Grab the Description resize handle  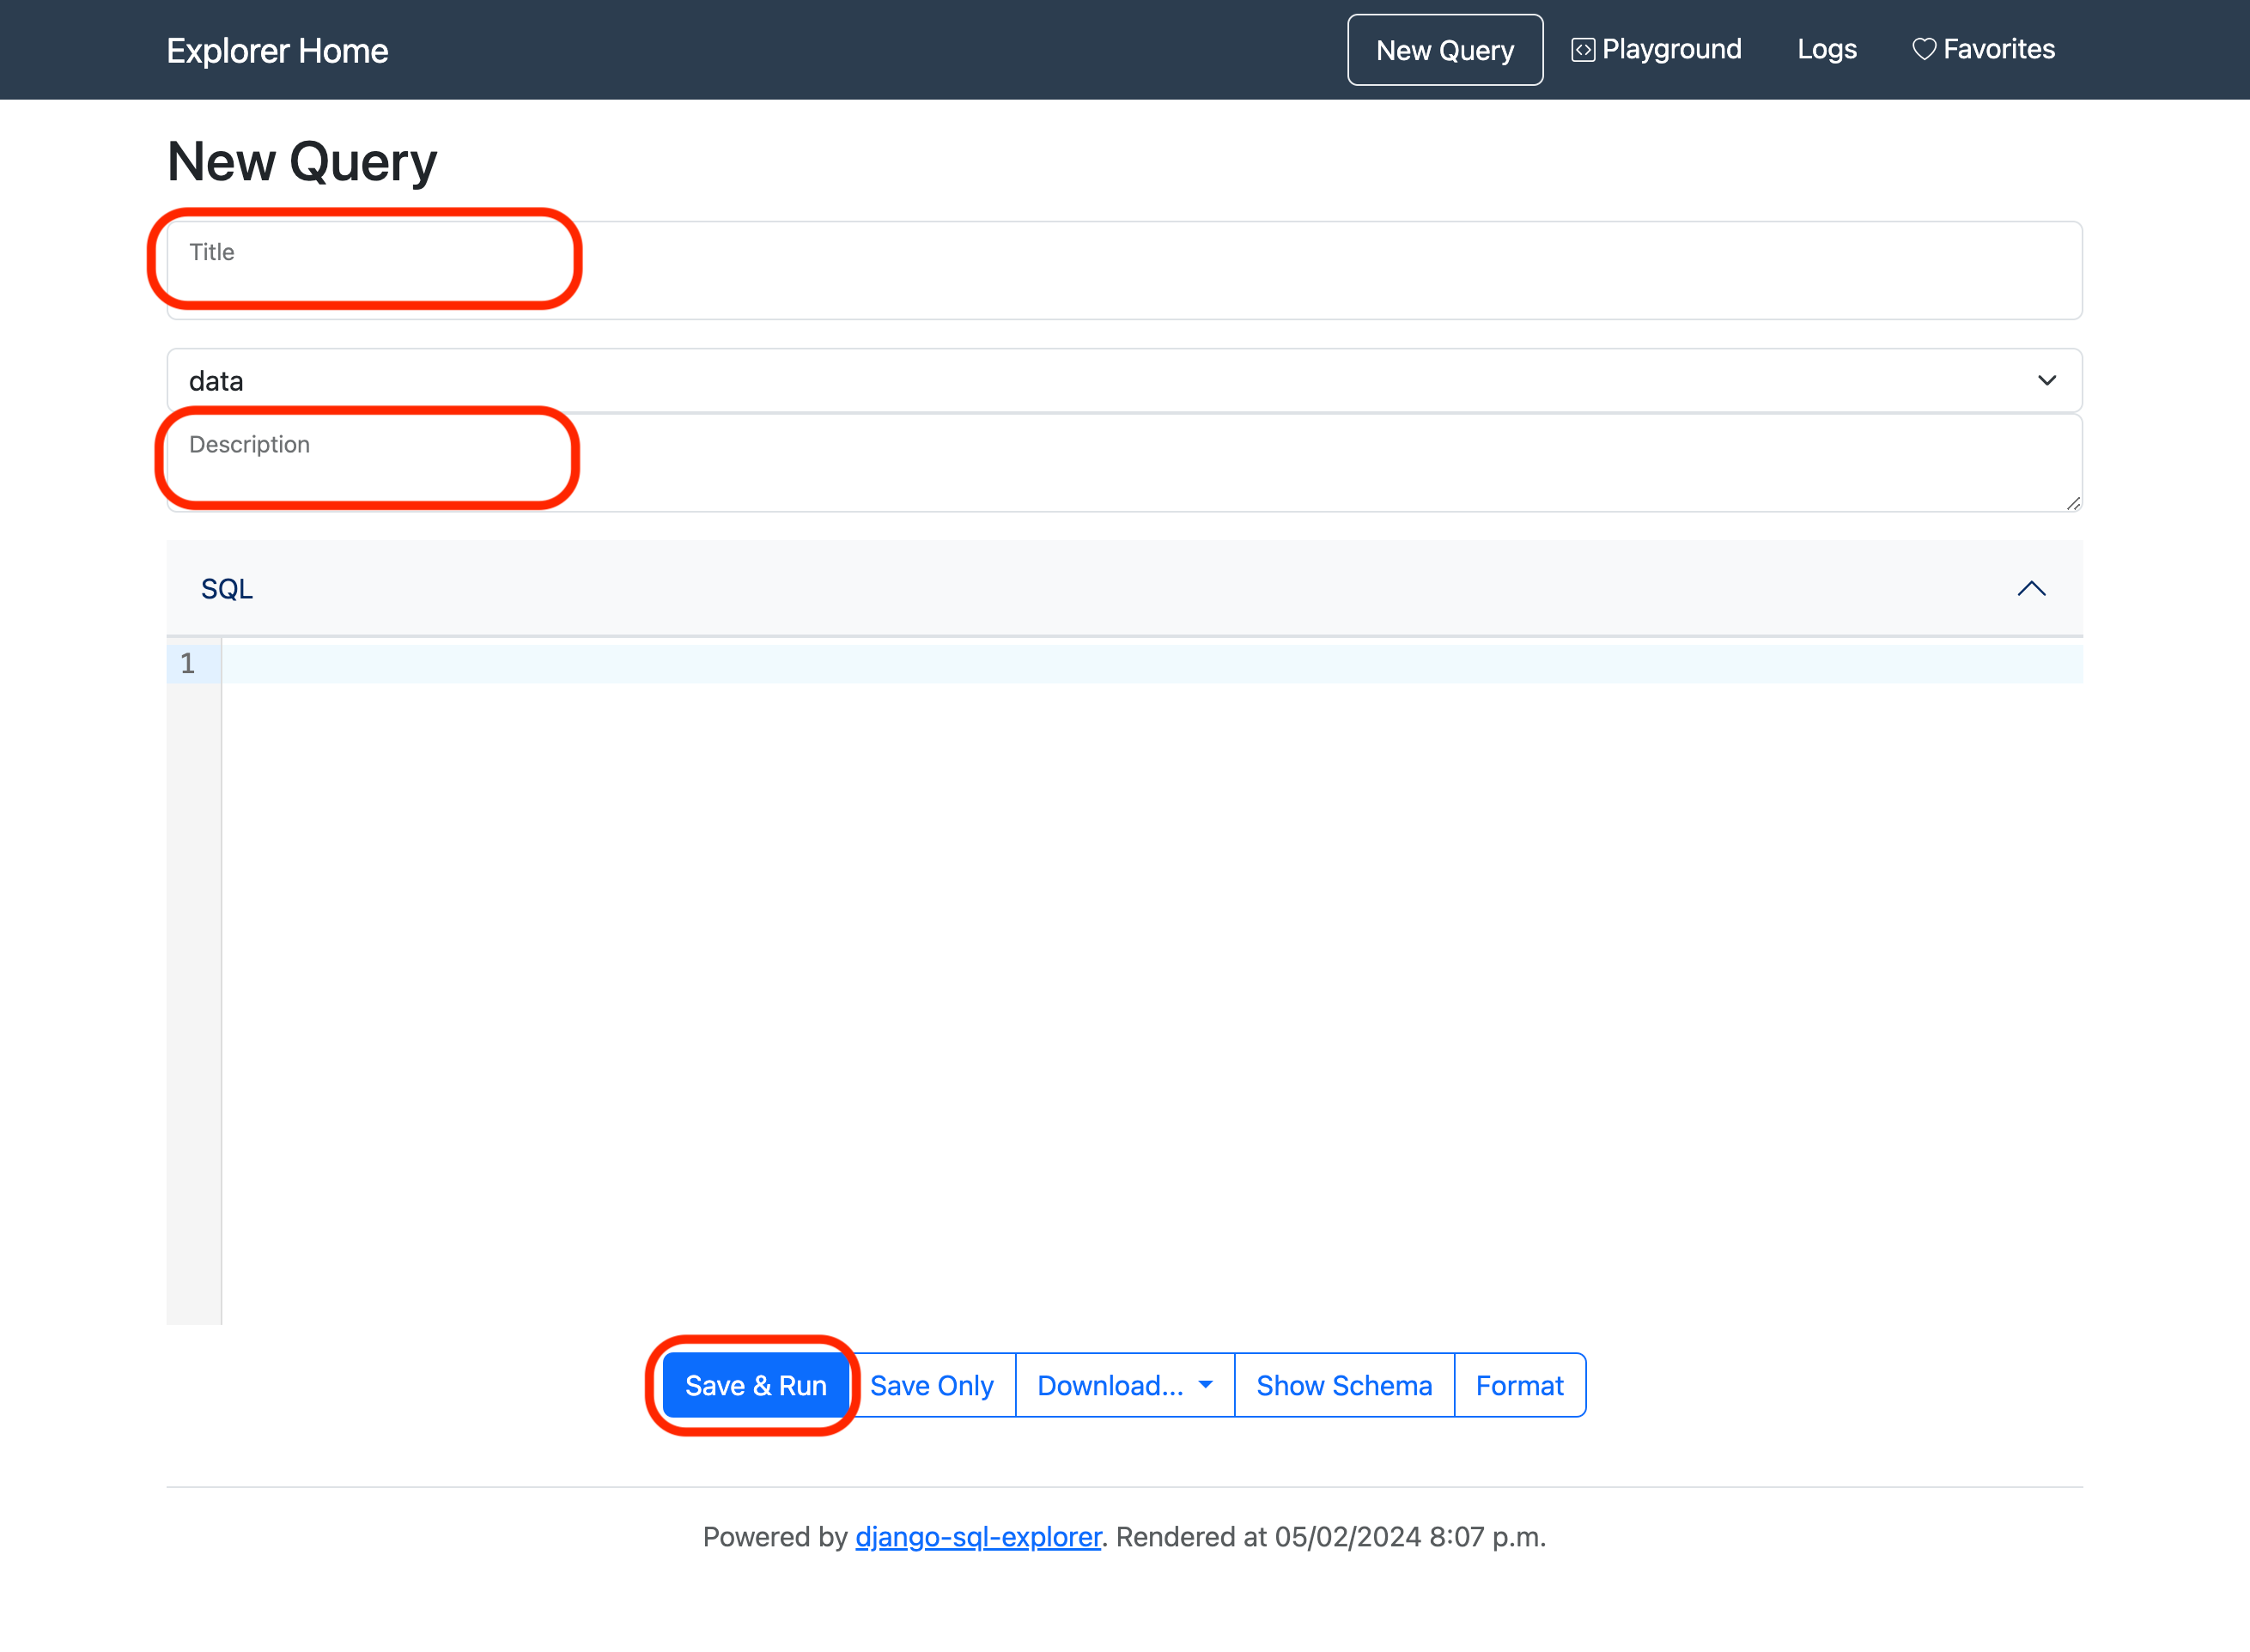pos(2073,503)
